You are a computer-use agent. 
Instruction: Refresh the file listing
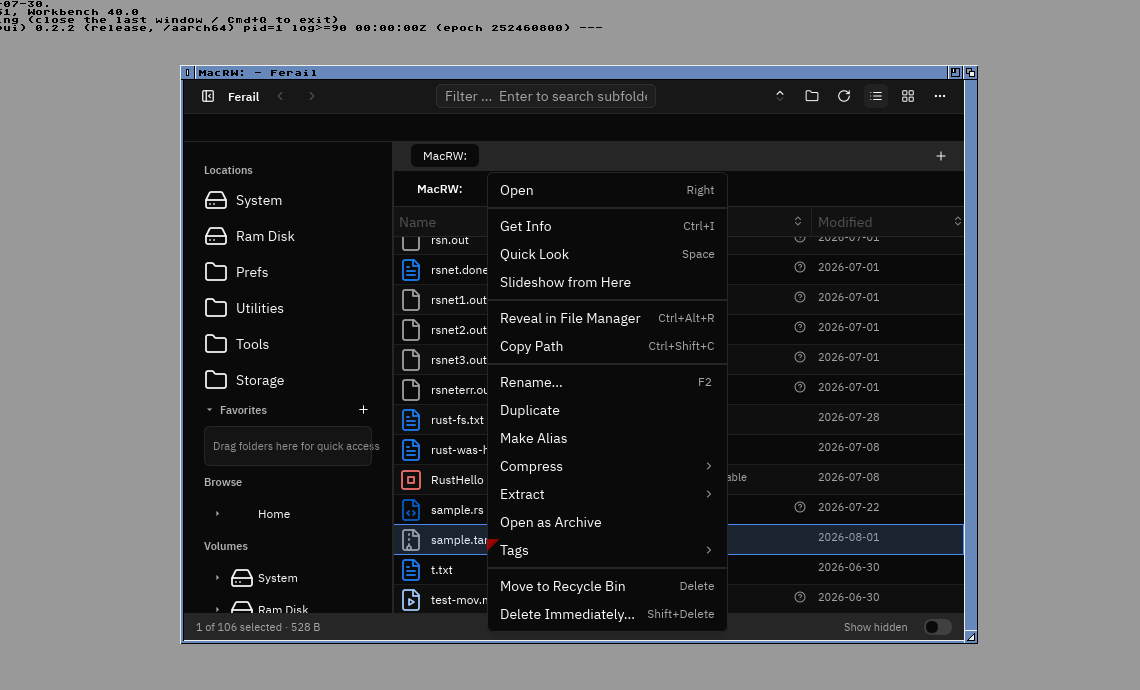pyautogui.click(x=844, y=96)
